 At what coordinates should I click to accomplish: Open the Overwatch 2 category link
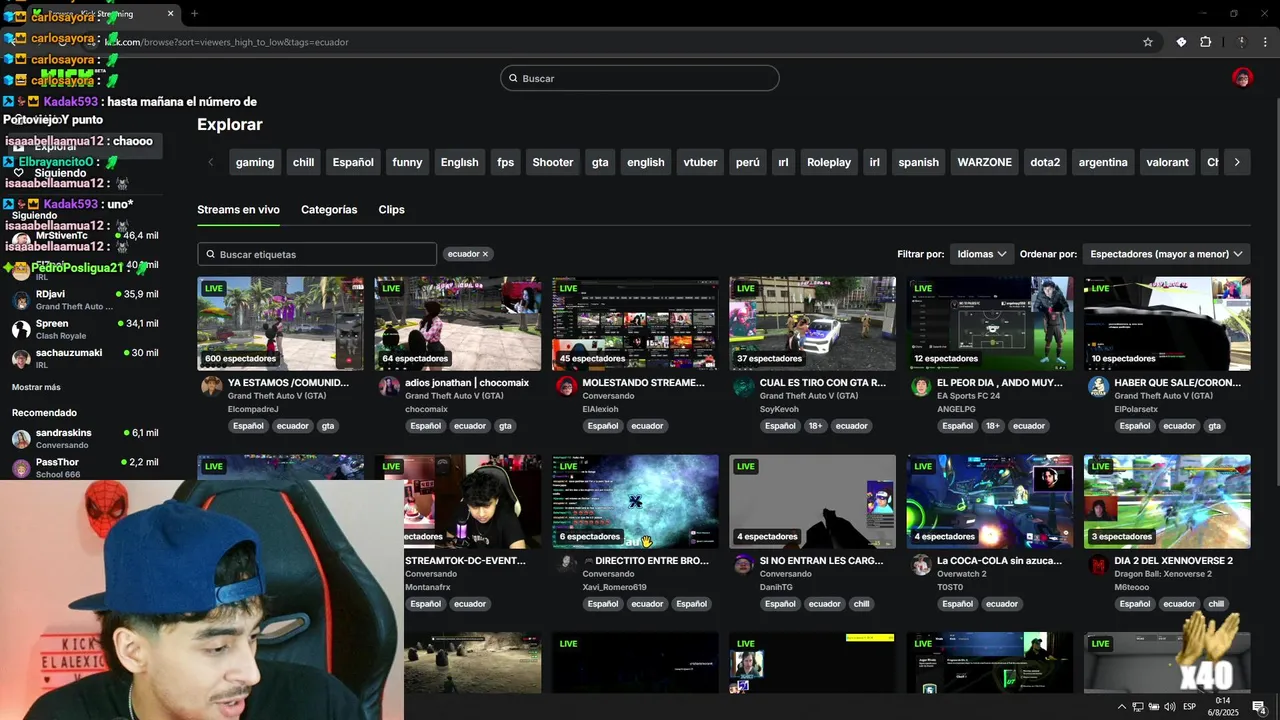click(961, 574)
